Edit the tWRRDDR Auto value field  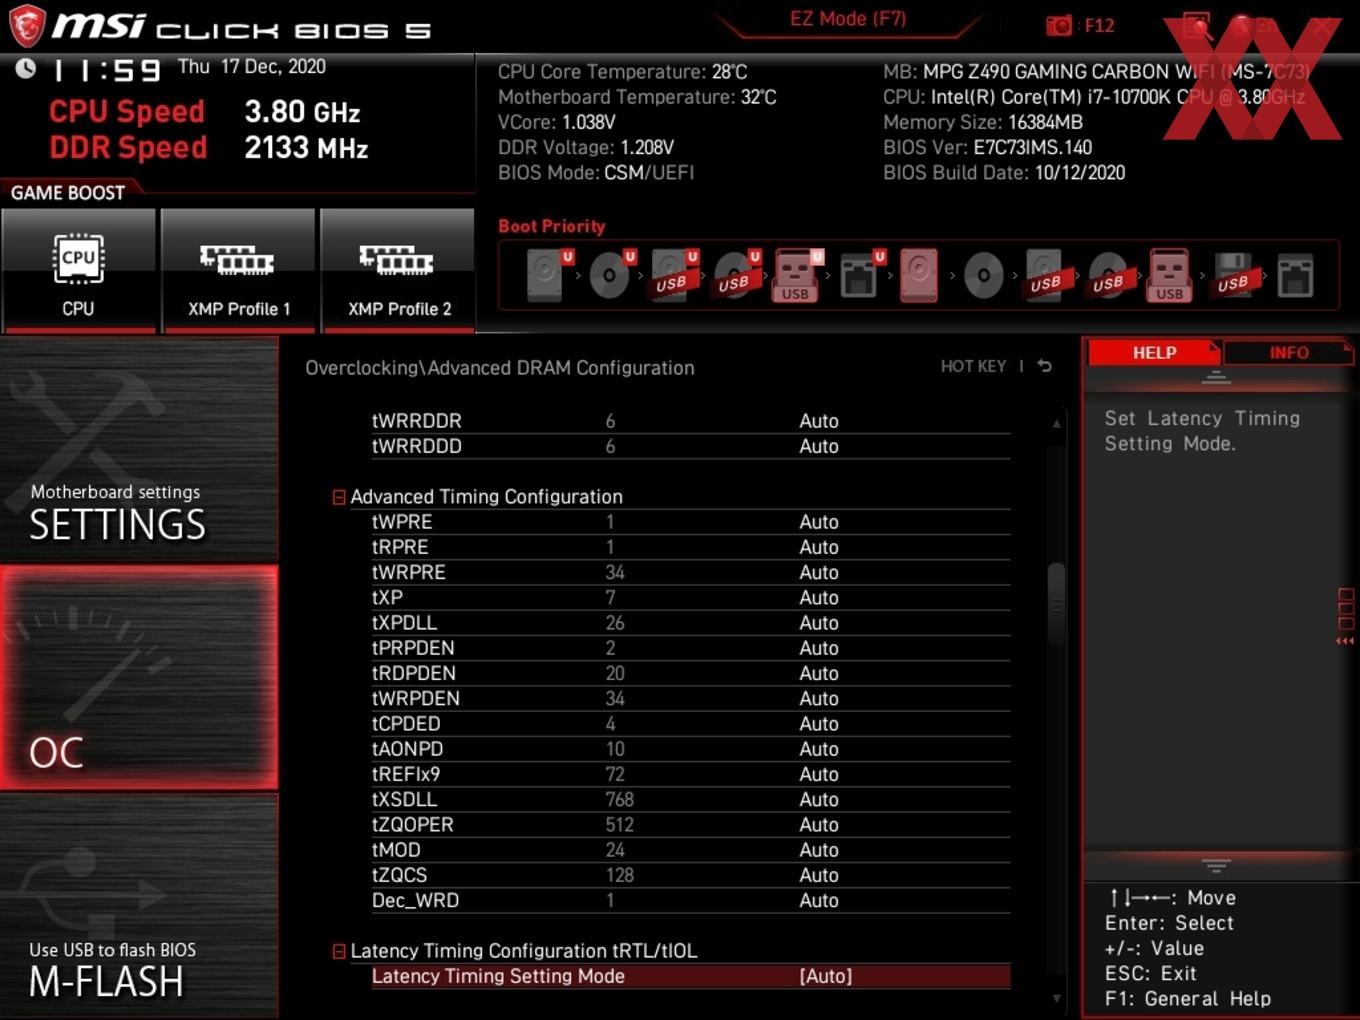click(819, 421)
